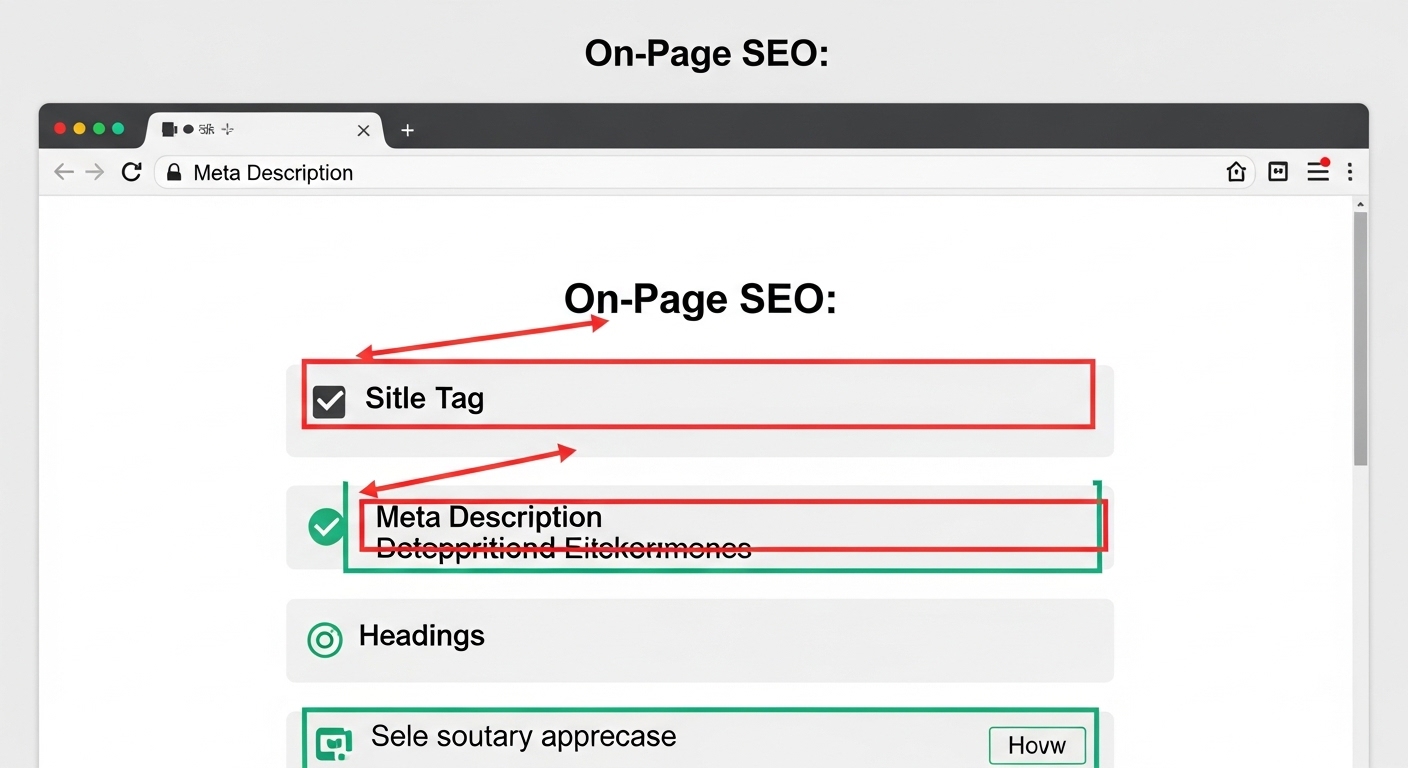Click the browser back arrow
The height and width of the screenshot is (768, 1408).
pos(64,172)
